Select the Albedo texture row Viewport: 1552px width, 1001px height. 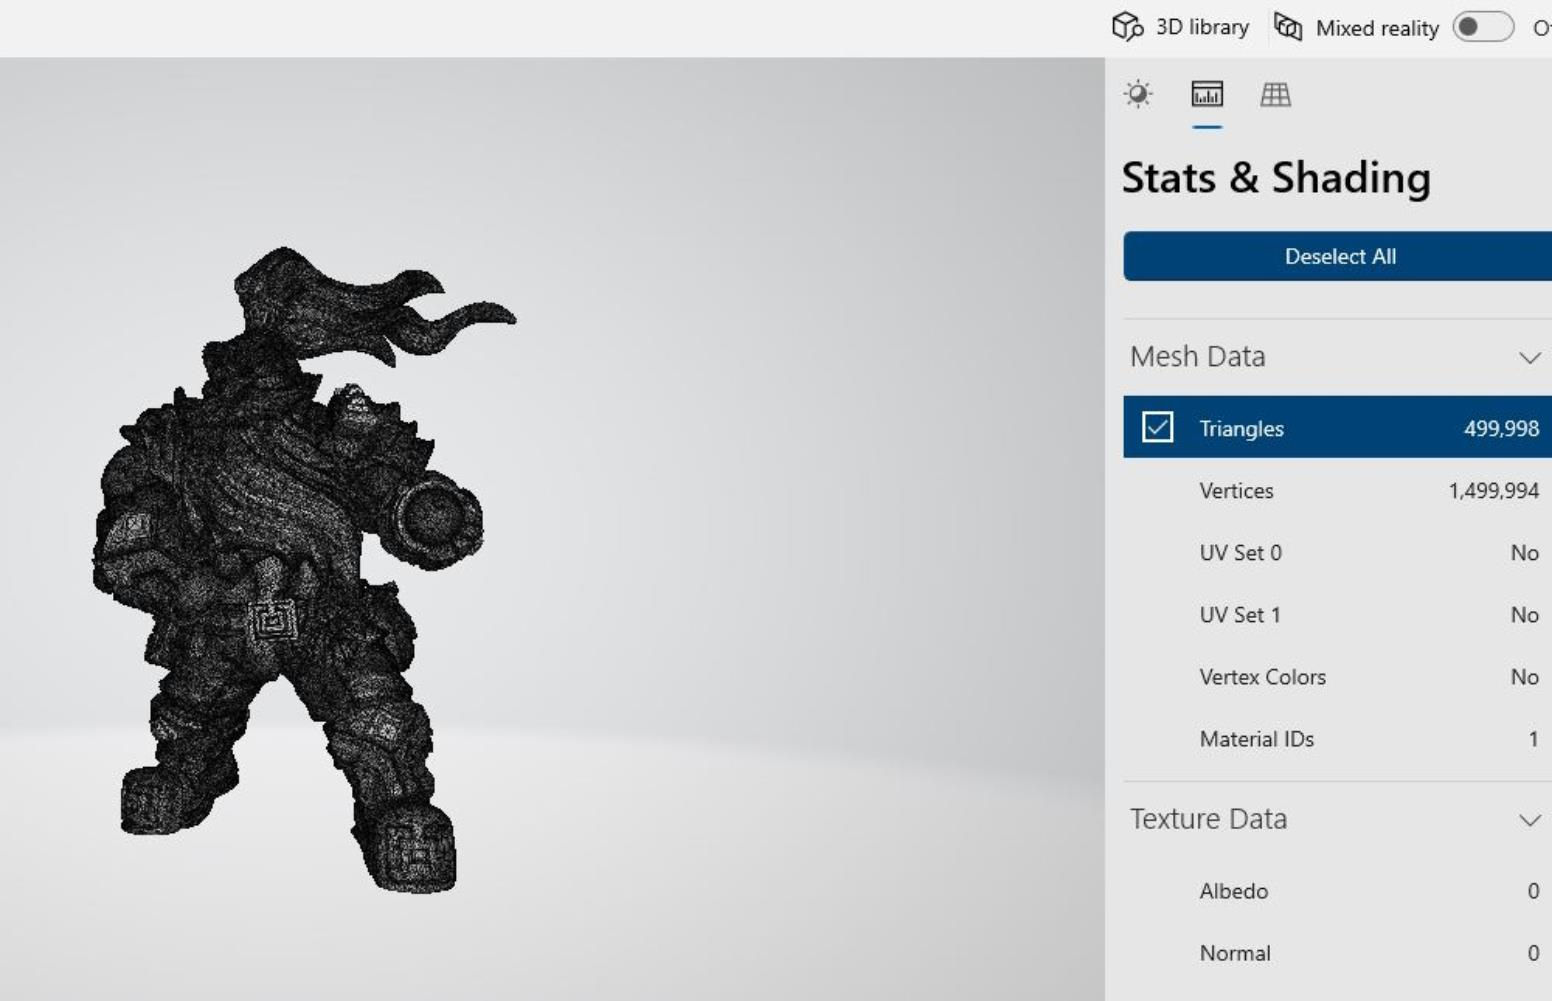coord(1338,890)
